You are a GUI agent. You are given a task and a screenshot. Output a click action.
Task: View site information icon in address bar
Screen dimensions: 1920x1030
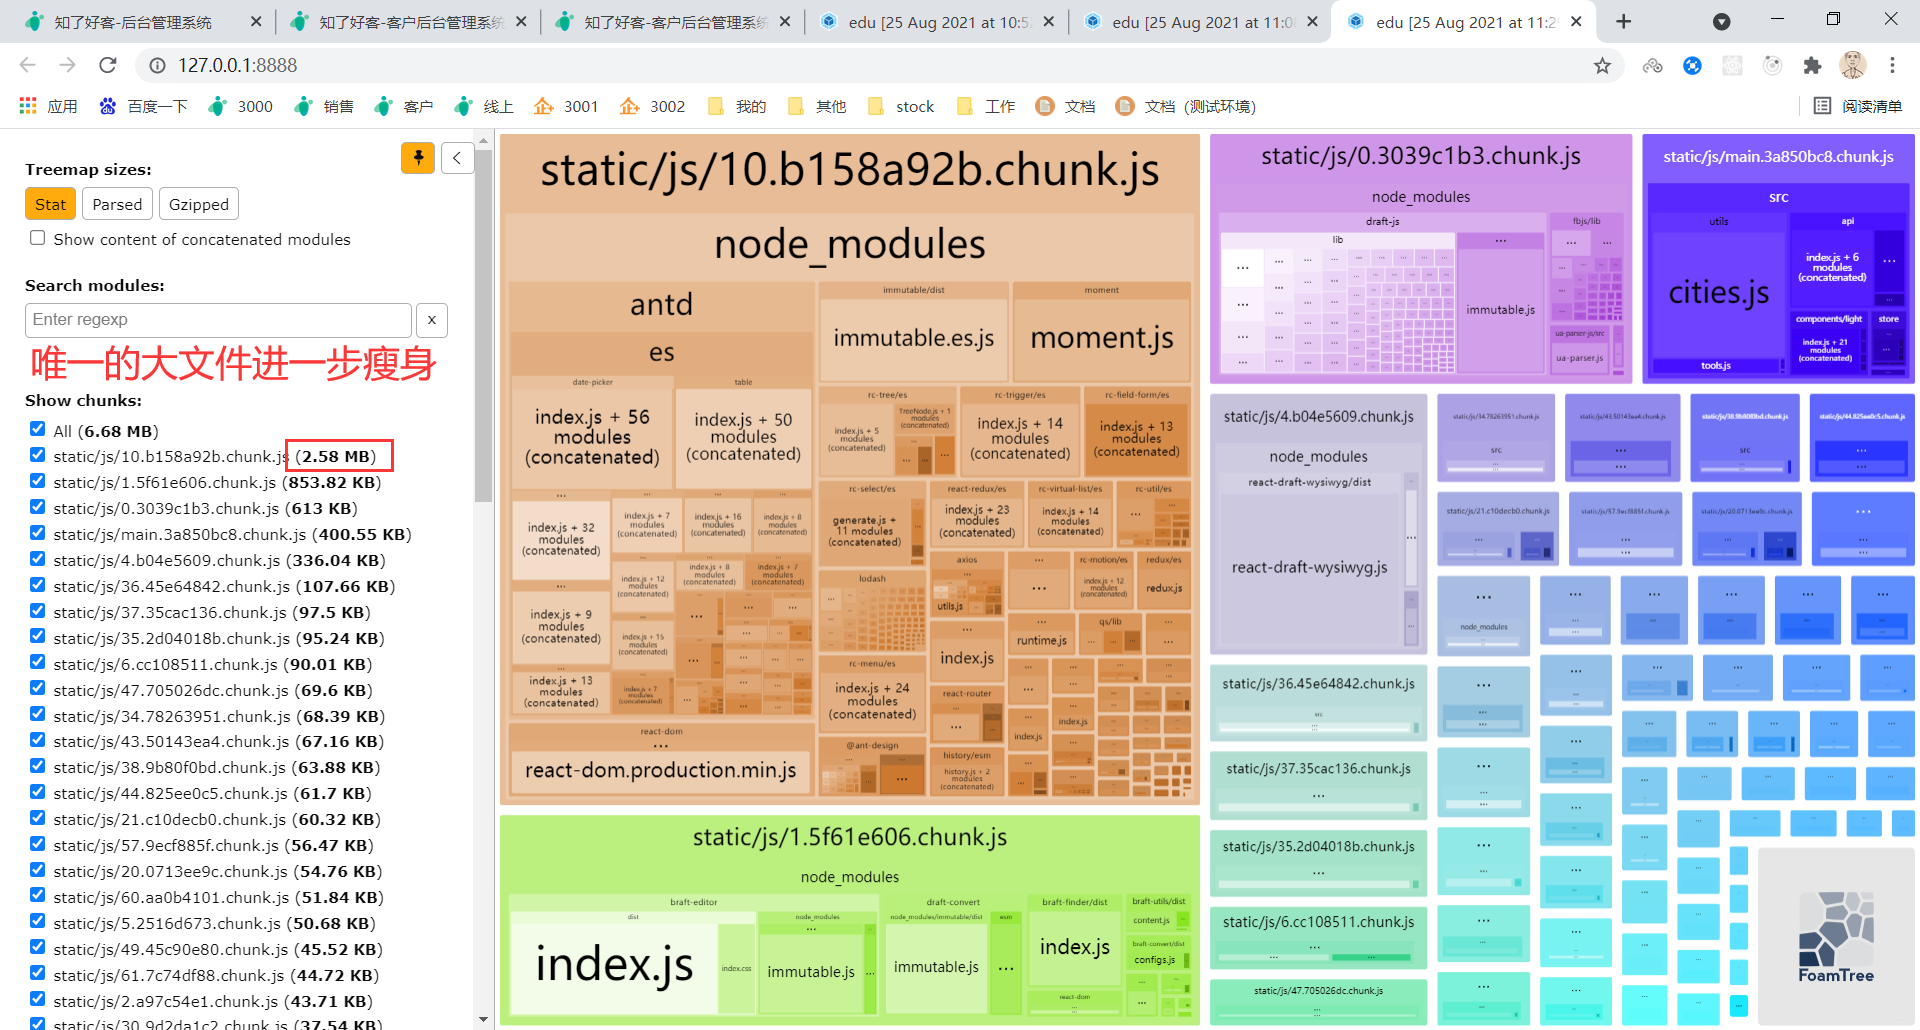157,65
